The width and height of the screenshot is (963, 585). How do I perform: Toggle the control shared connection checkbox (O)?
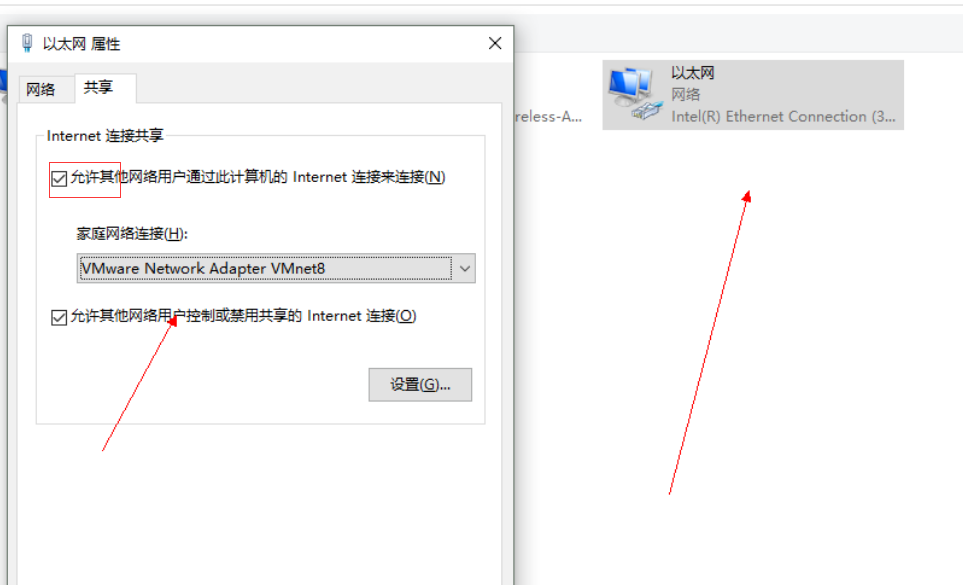59,317
